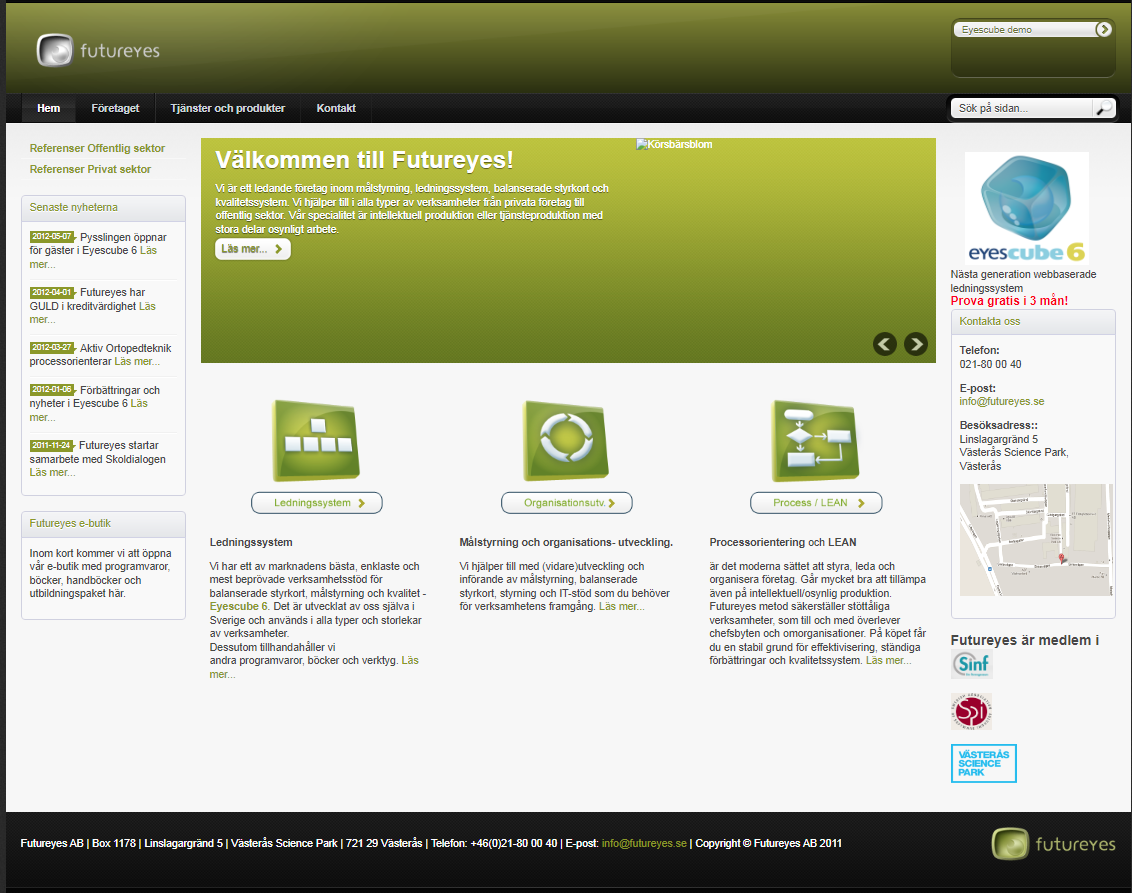Click the Ledningssystem green chart icon
The height and width of the screenshot is (893, 1132).
click(316, 440)
